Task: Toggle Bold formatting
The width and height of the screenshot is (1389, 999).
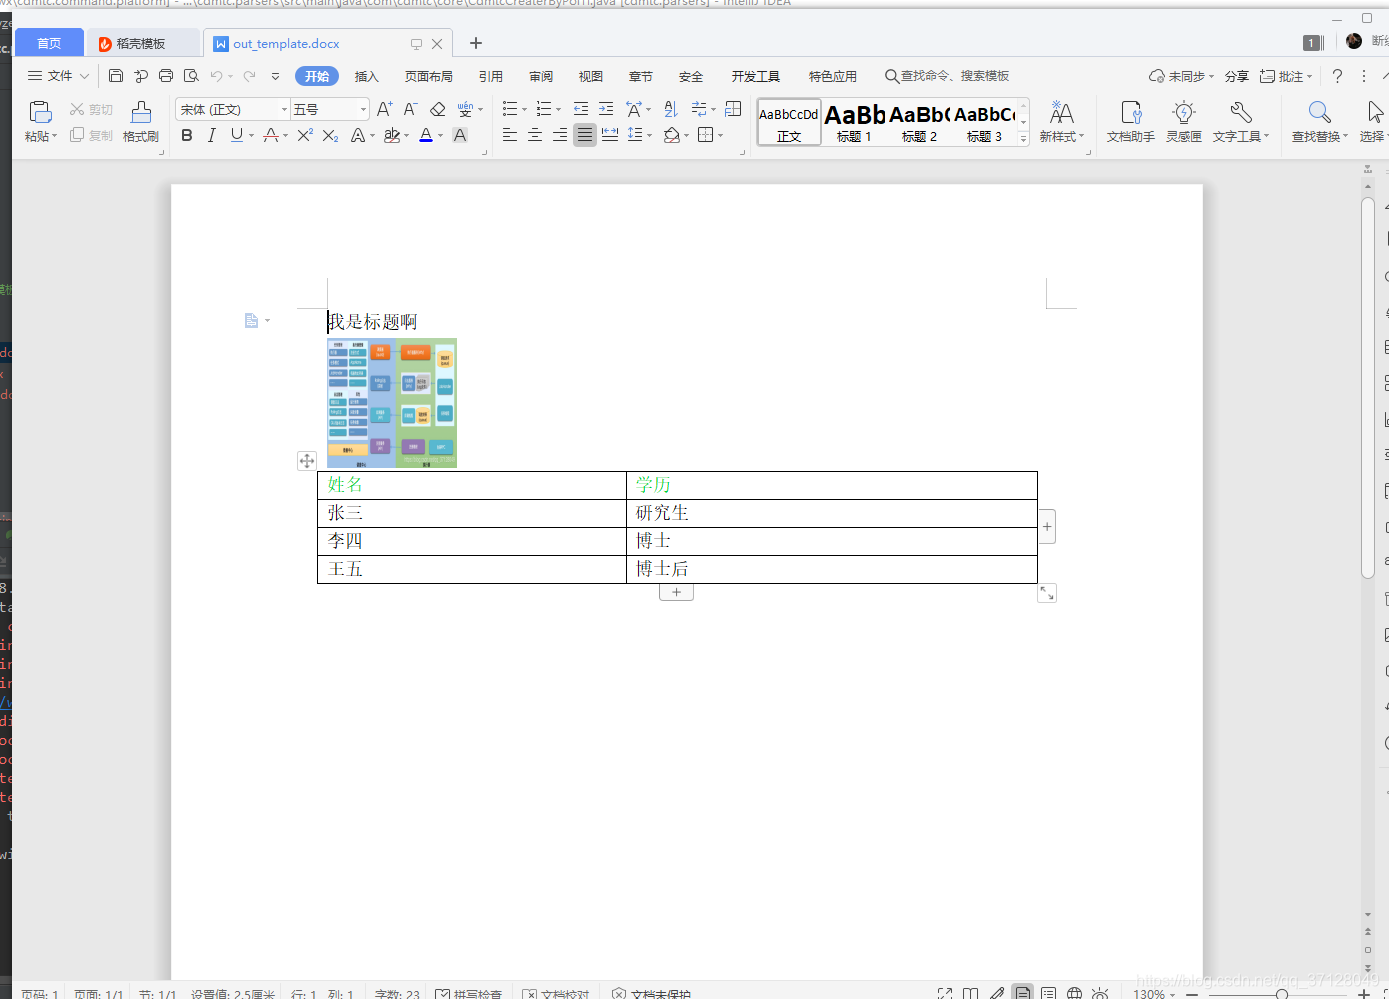Action: click(x=187, y=135)
